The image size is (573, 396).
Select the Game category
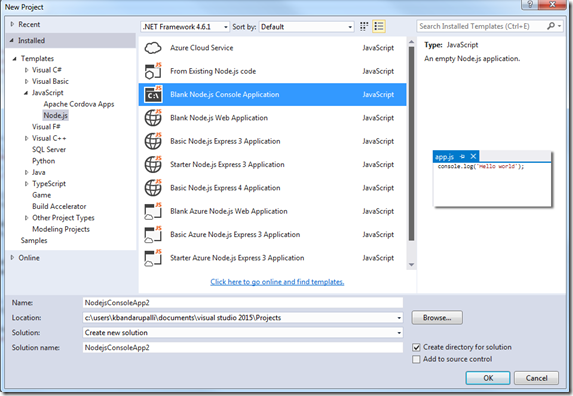click(x=41, y=195)
